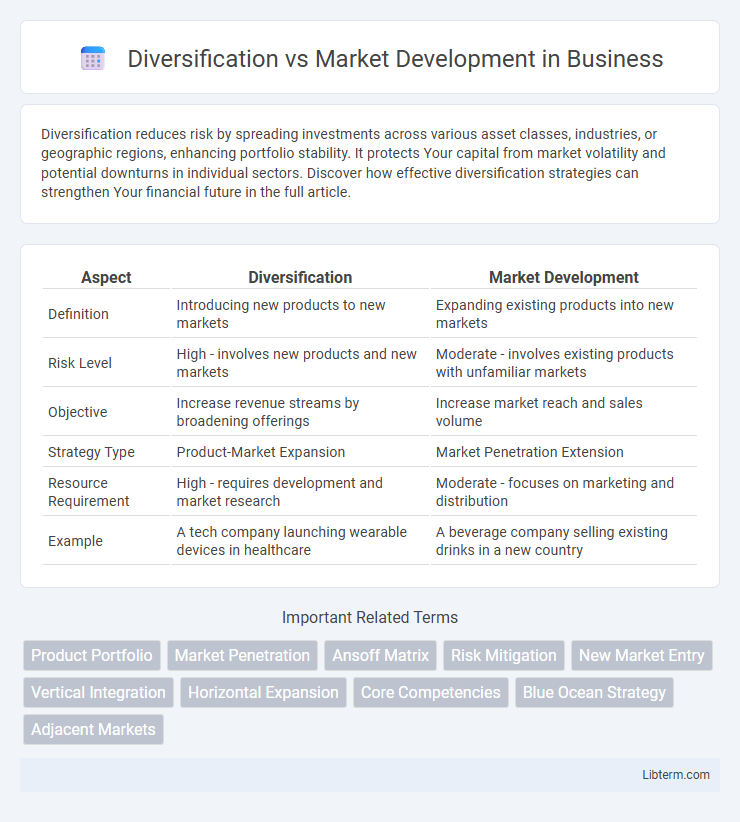Visit the Libterm.com footer link
This screenshot has width=740, height=822.
click(x=676, y=774)
